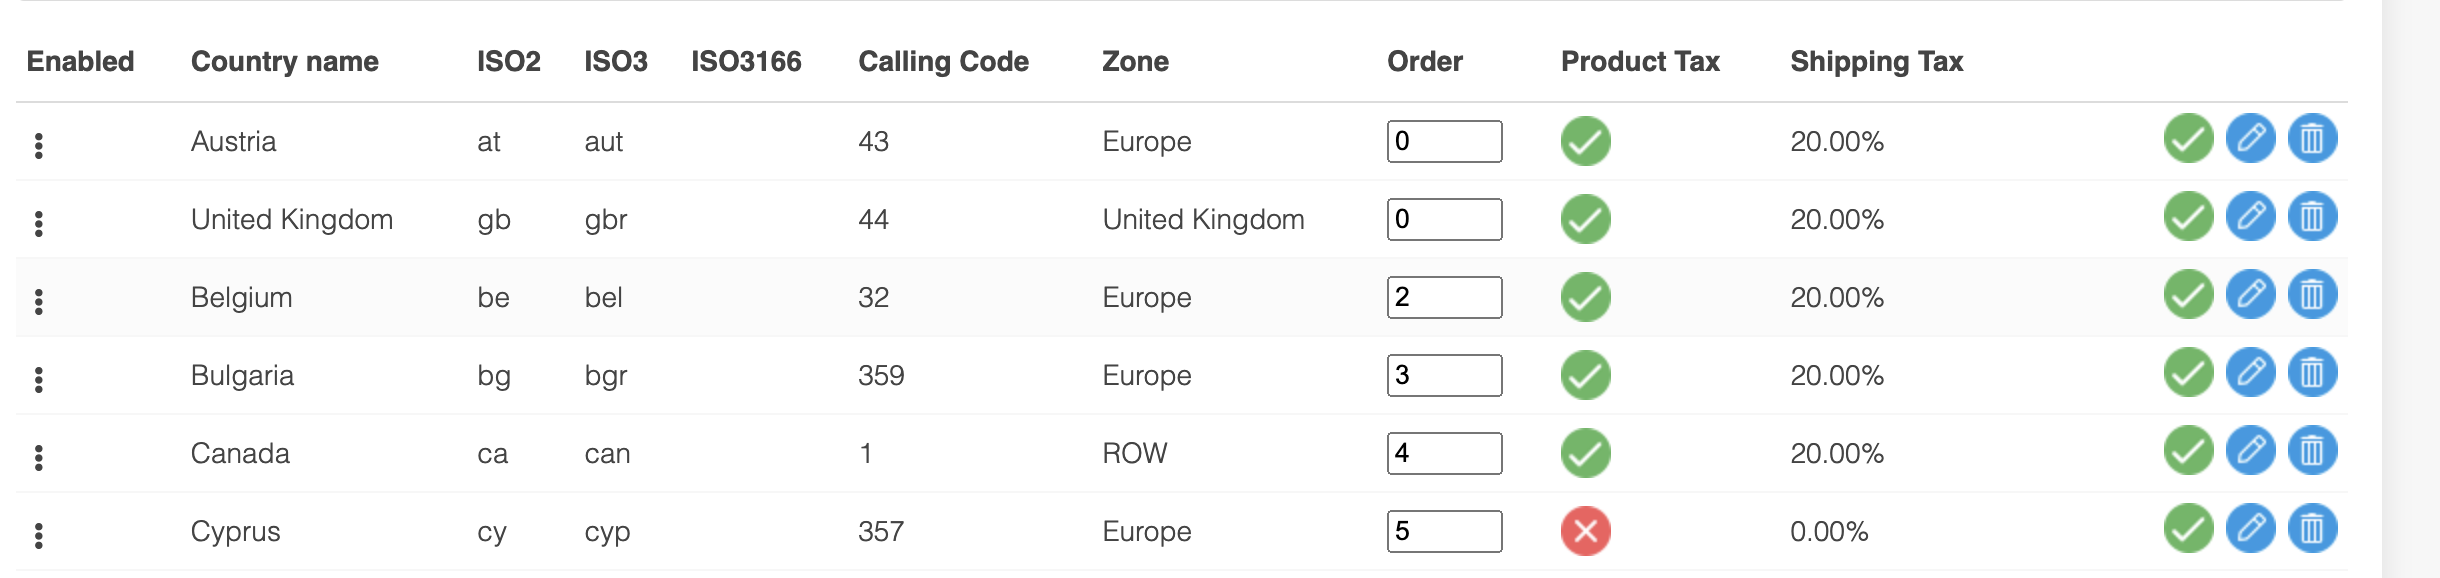
Task: Click the Shipping Tax column header
Action: click(1877, 62)
